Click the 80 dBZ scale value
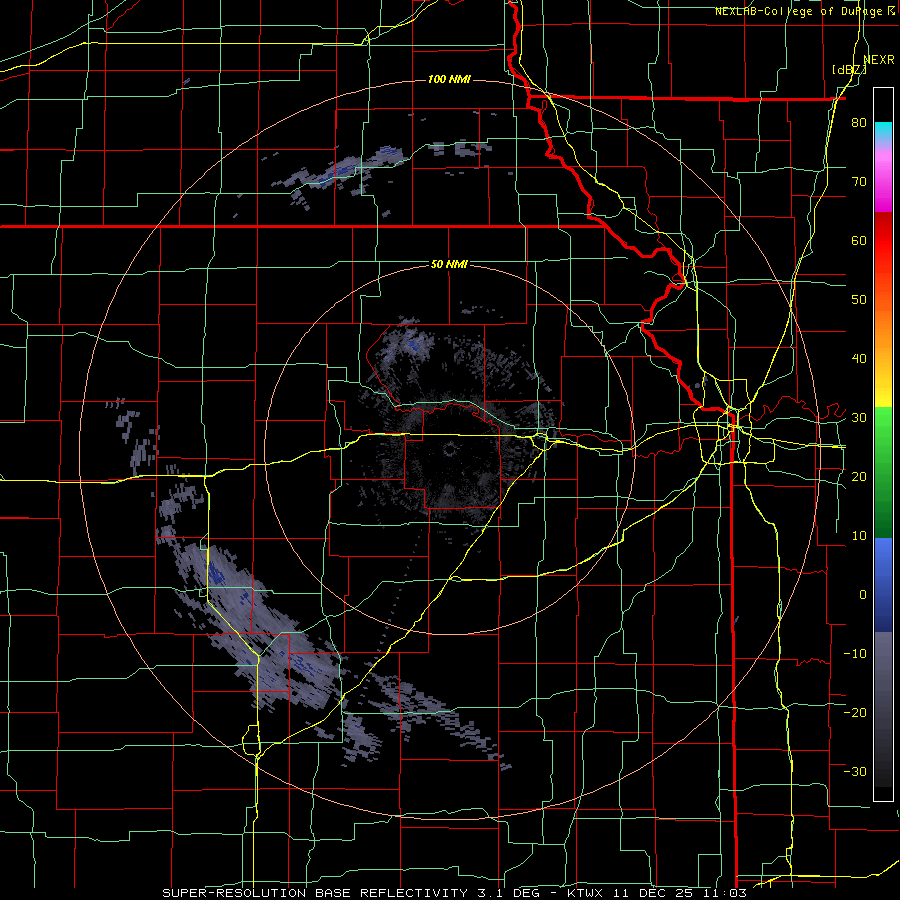The width and height of the screenshot is (900, 900). click(x=859, y=123)
